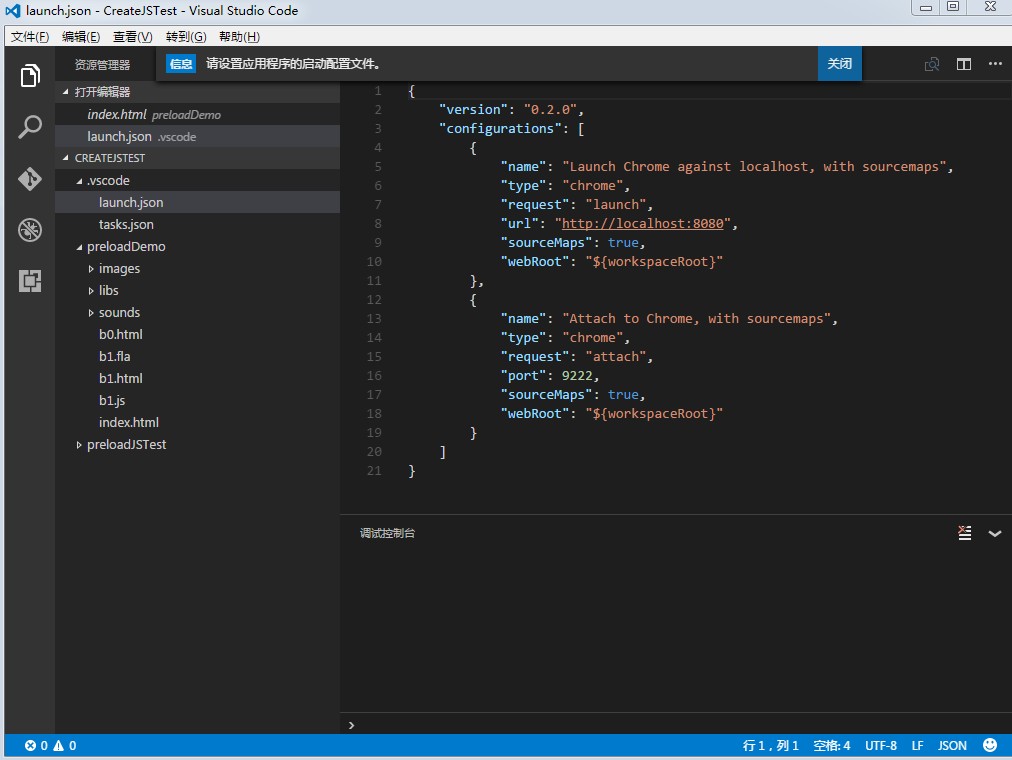Click the "configurations" key on line 3
The image size is (1012, 760).
click(500, 128)
